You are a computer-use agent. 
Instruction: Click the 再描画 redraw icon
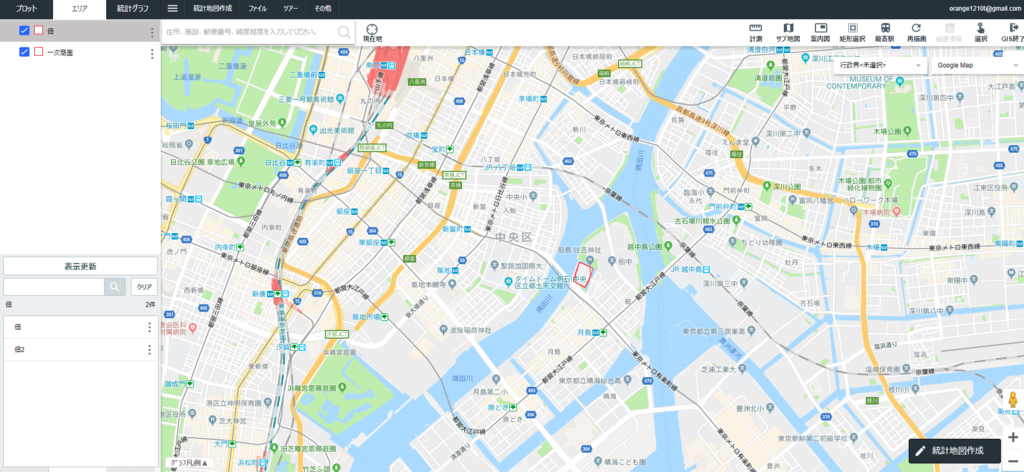[916, 32]
